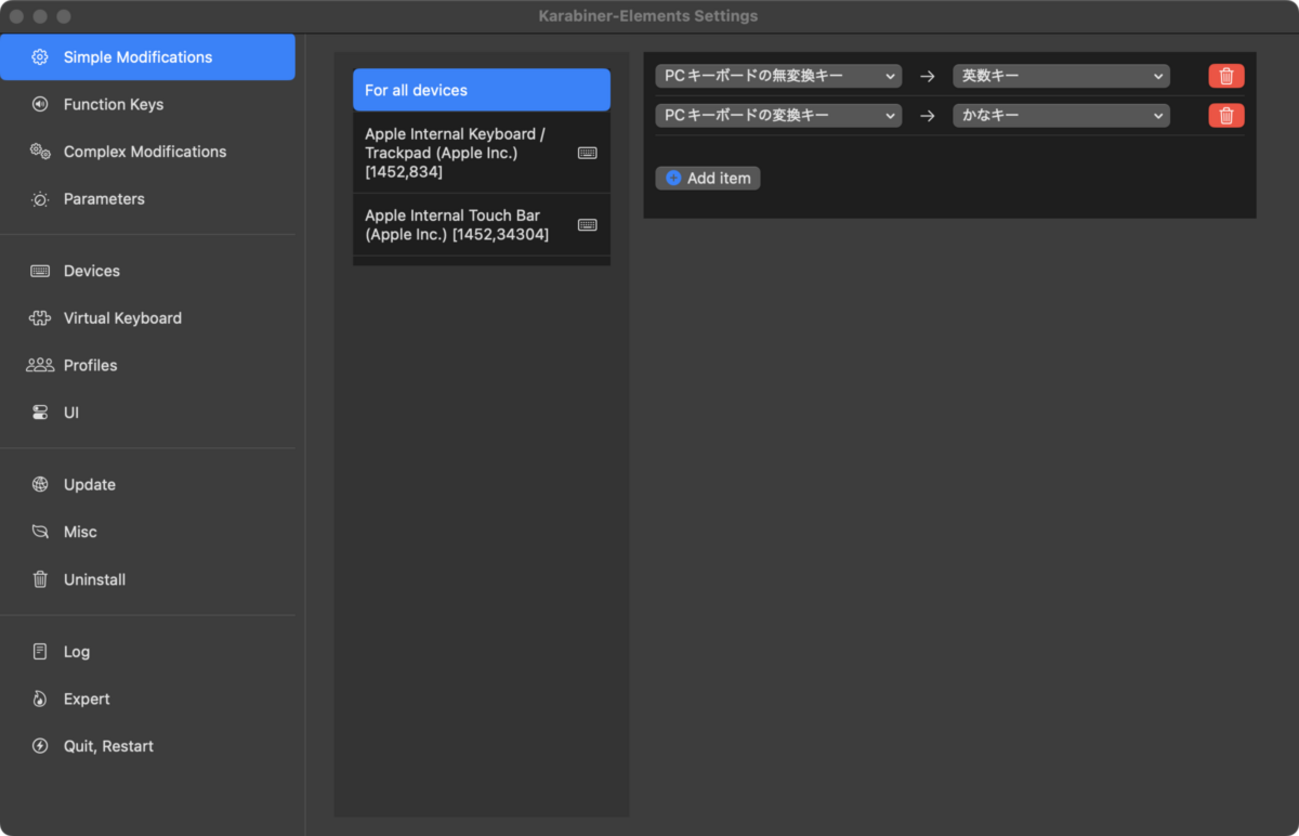This screenshot has width=1299, height=836.
Task: Click the Expert flame icon
Action: 40,699
